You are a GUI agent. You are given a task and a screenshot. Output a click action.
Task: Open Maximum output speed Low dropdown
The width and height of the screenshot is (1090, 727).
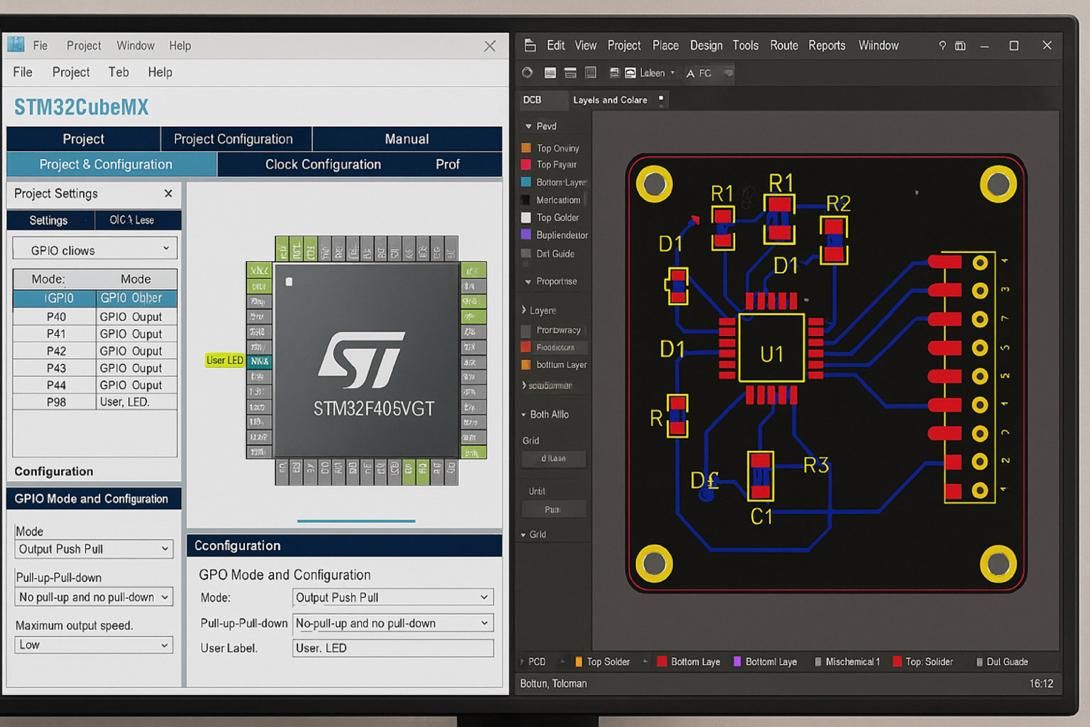[94, 645]
